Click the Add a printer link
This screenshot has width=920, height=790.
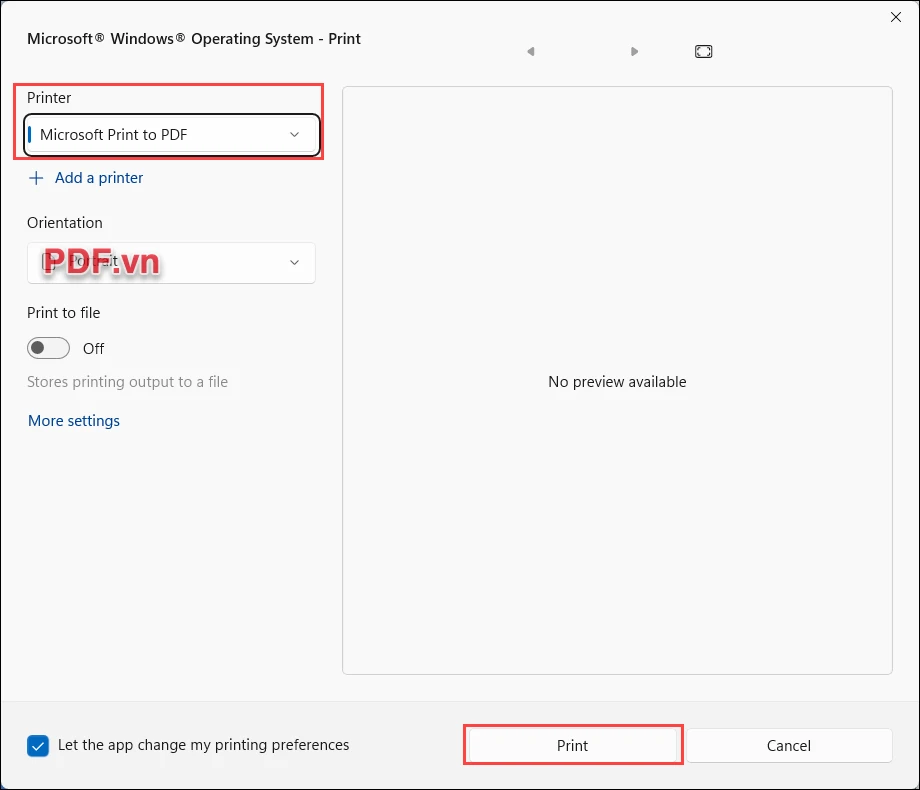pyautogui.click(x=99, y=178)
